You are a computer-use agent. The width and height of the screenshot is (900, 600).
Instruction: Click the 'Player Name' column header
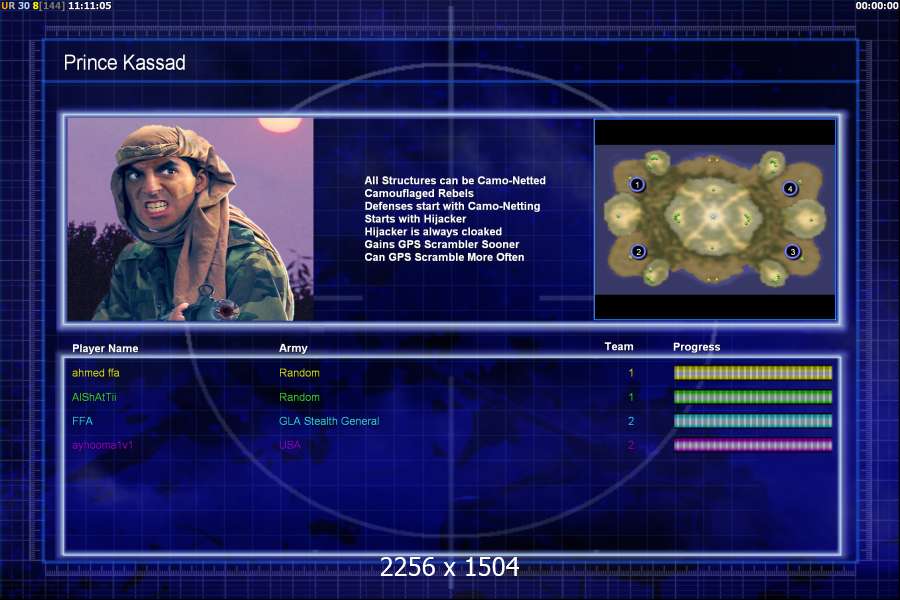tap(105, 348)
